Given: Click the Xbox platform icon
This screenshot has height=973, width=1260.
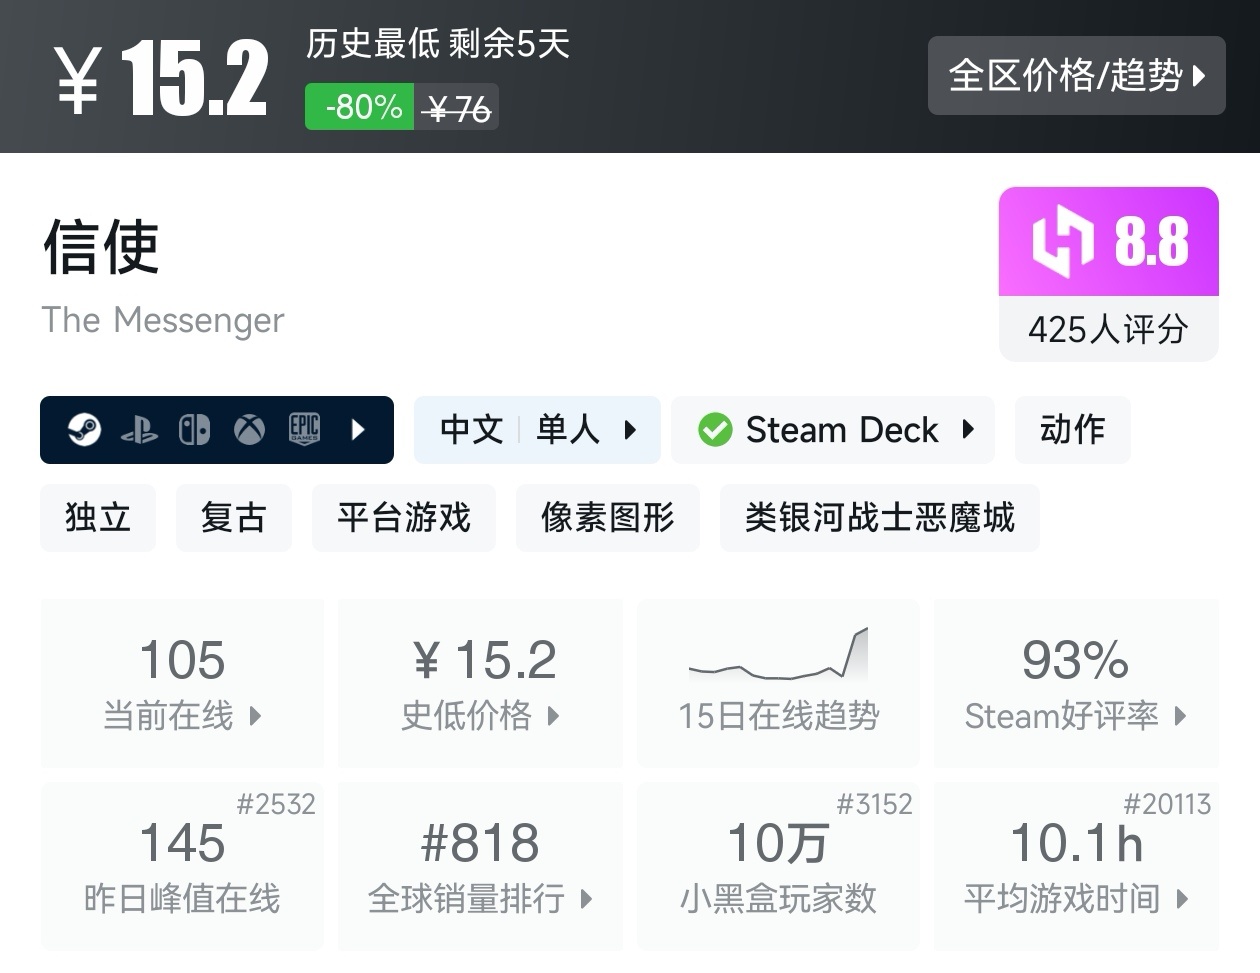Looking at the screenshot, I should click(249, 430).
